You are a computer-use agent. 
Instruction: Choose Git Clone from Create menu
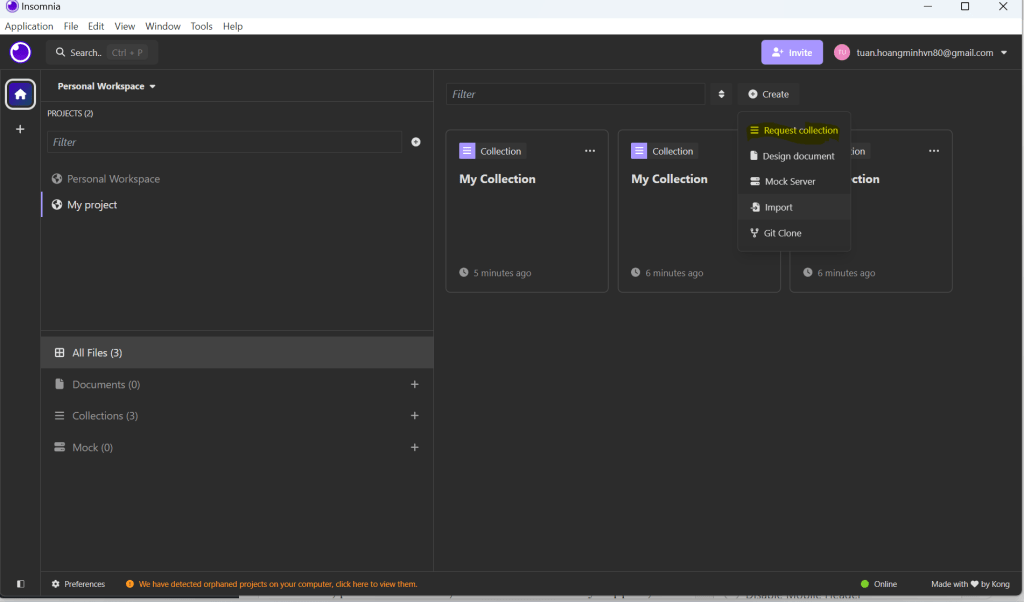(782, 233)
